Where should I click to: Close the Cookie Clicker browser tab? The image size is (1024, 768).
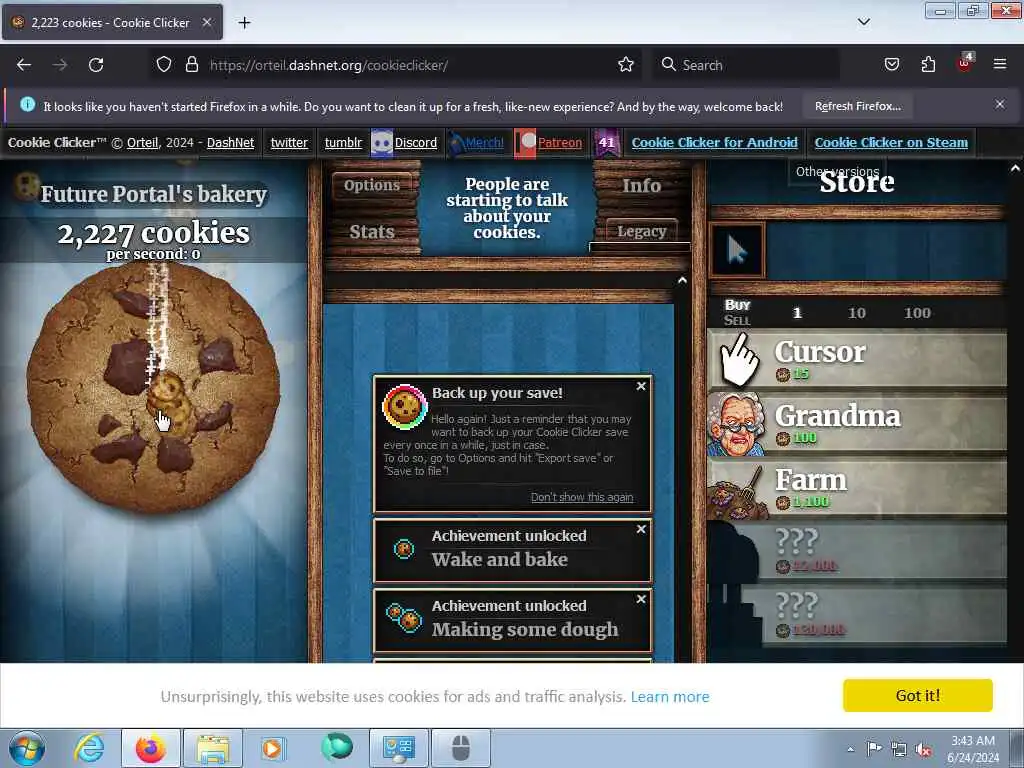tap(206, 22)
